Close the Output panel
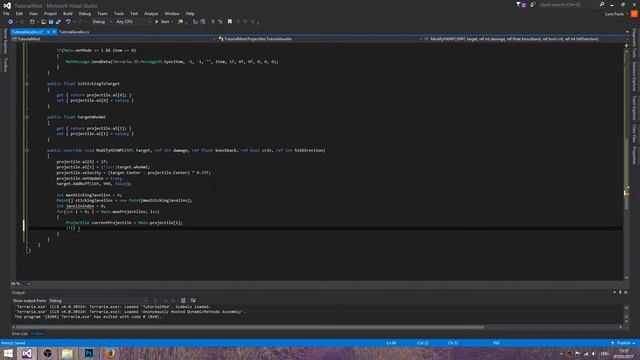This screenshot has width=640, height=360. 626,292
